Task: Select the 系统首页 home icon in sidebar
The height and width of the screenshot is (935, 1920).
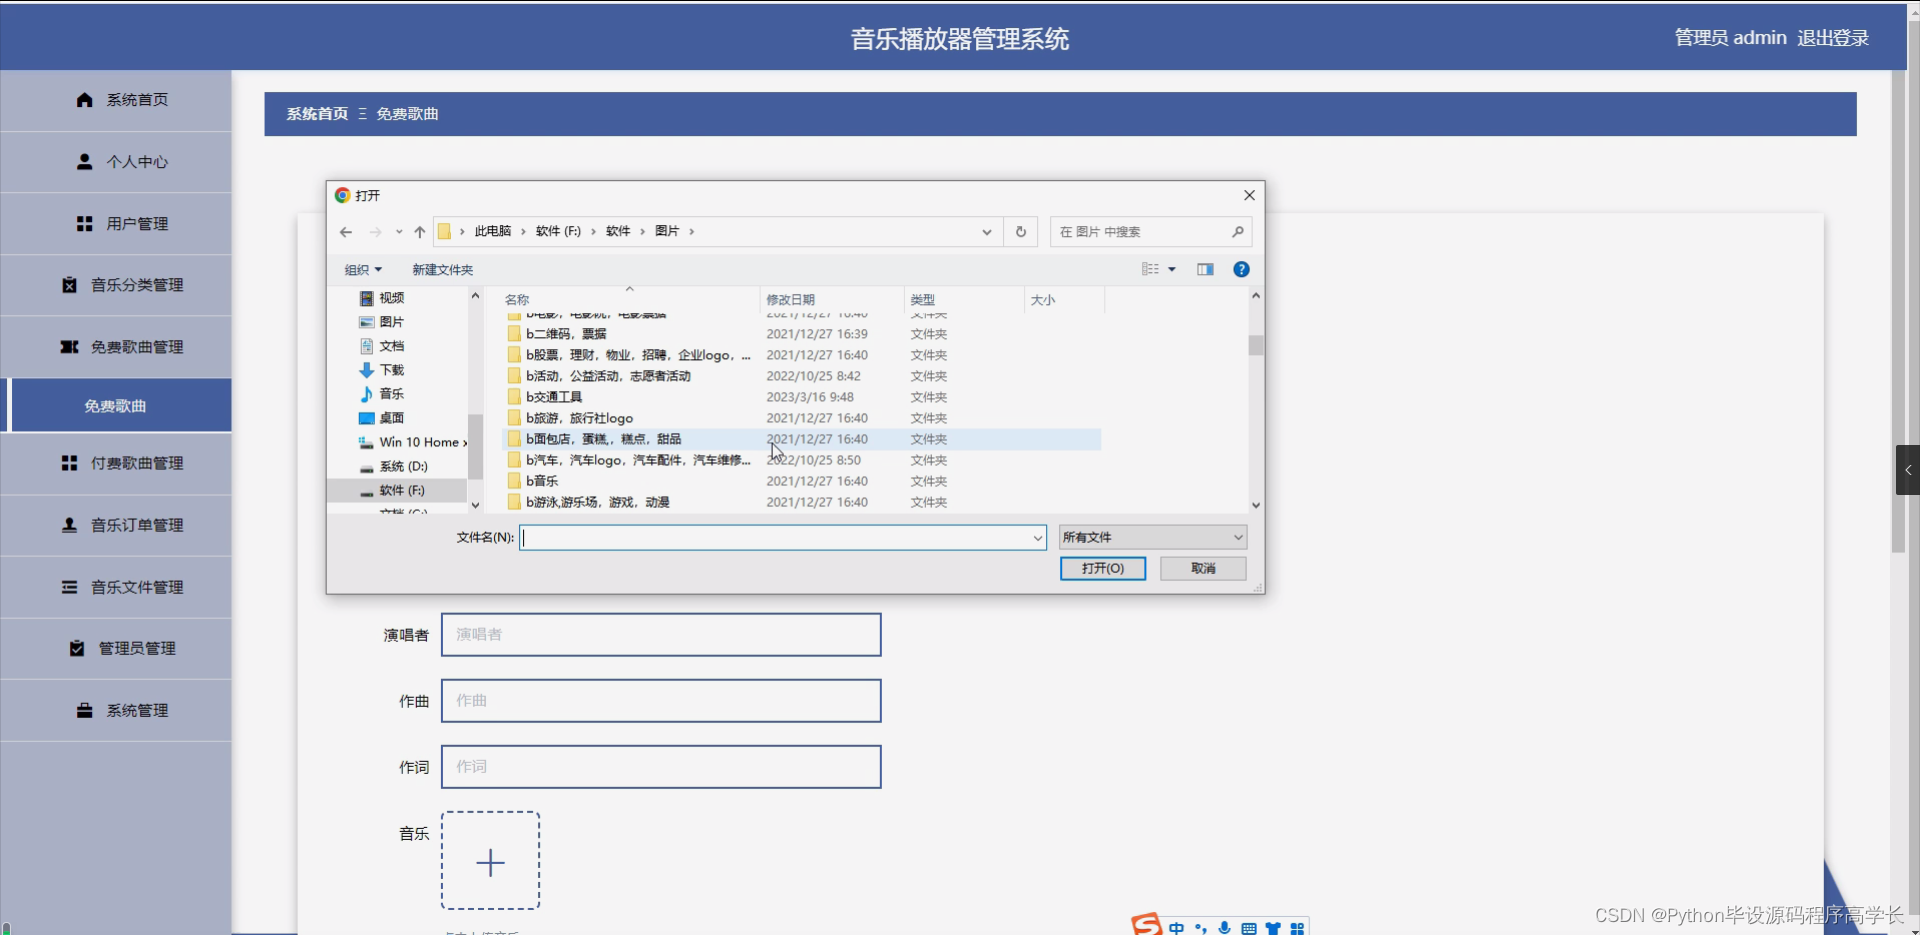Action: (x=84, y=100)
